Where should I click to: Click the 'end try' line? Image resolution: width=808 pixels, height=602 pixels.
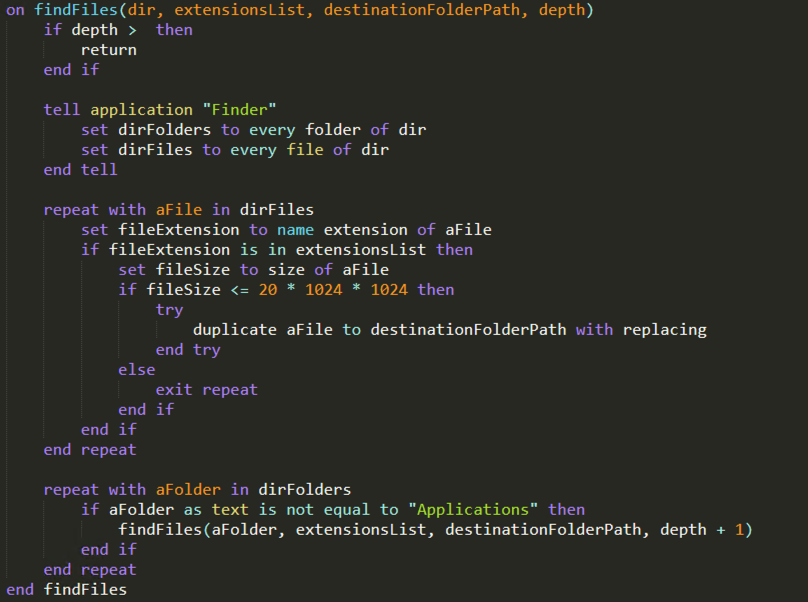188,350
